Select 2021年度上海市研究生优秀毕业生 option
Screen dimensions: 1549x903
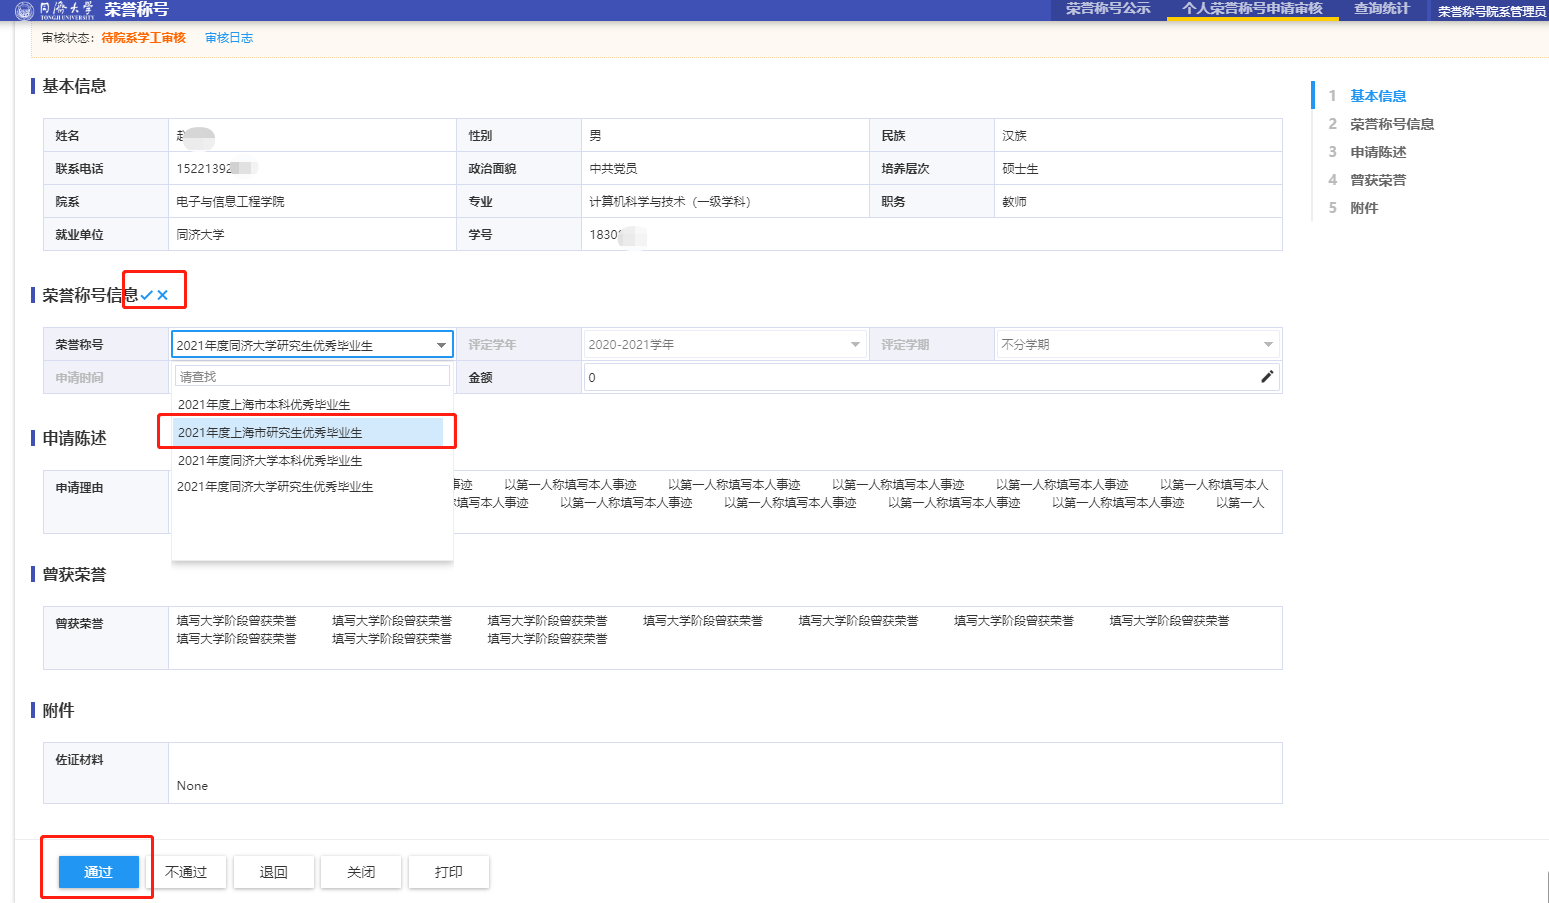(x=270, y=433)
